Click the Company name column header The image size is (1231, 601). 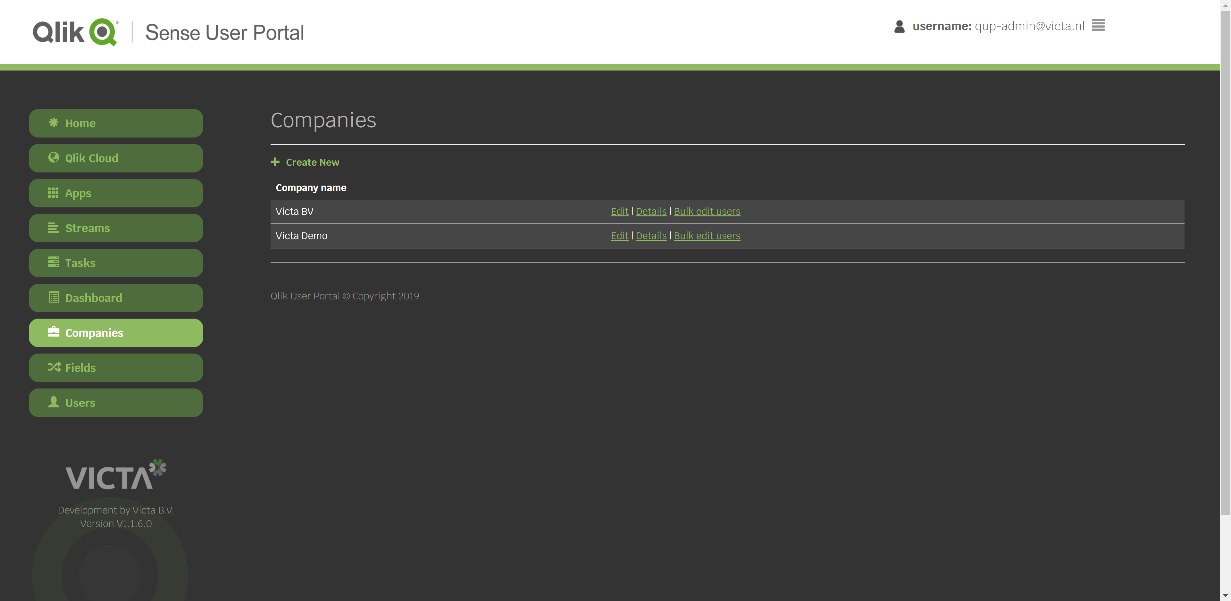pos(311,188)
